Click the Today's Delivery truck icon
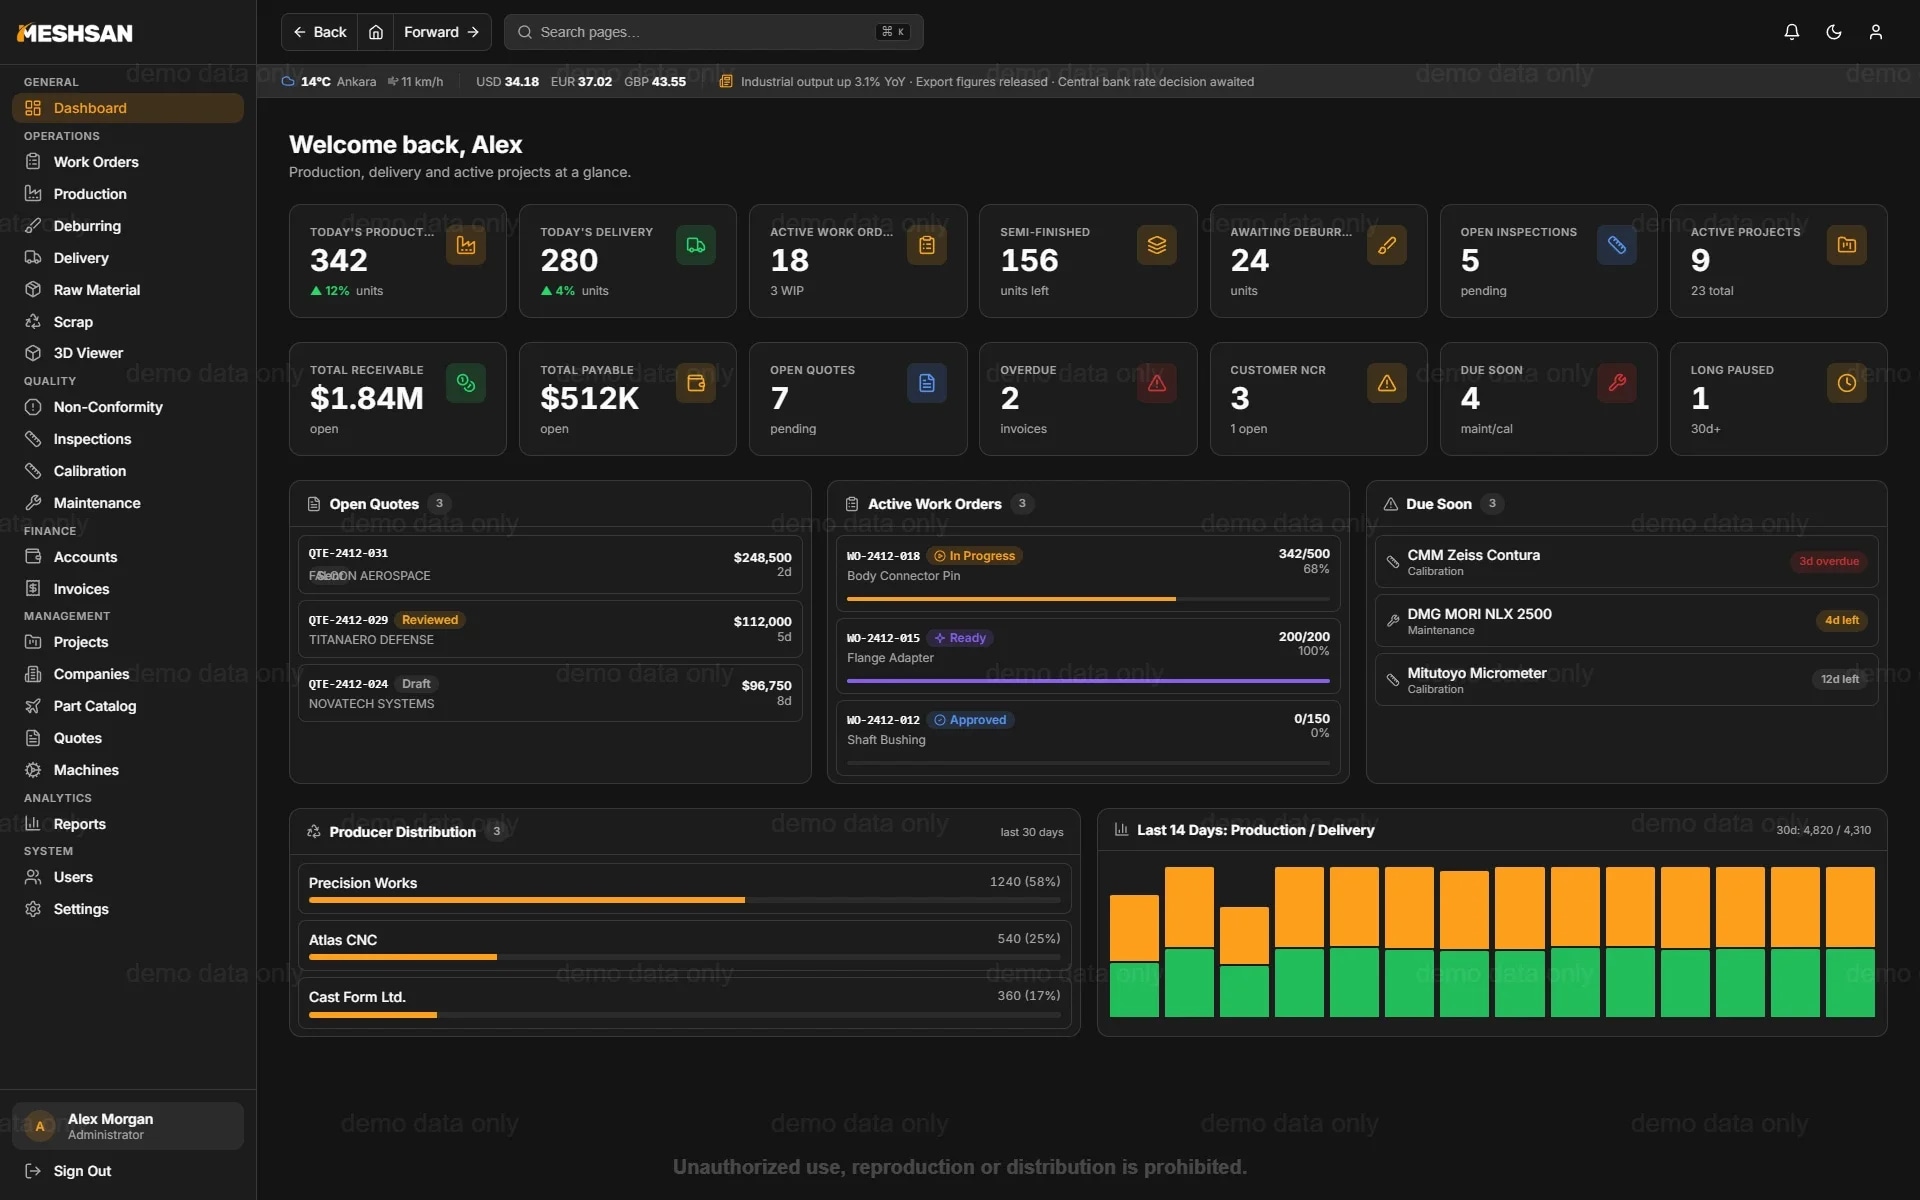The width and height of the screenshot is (1920, 1200). coord(696,245)
